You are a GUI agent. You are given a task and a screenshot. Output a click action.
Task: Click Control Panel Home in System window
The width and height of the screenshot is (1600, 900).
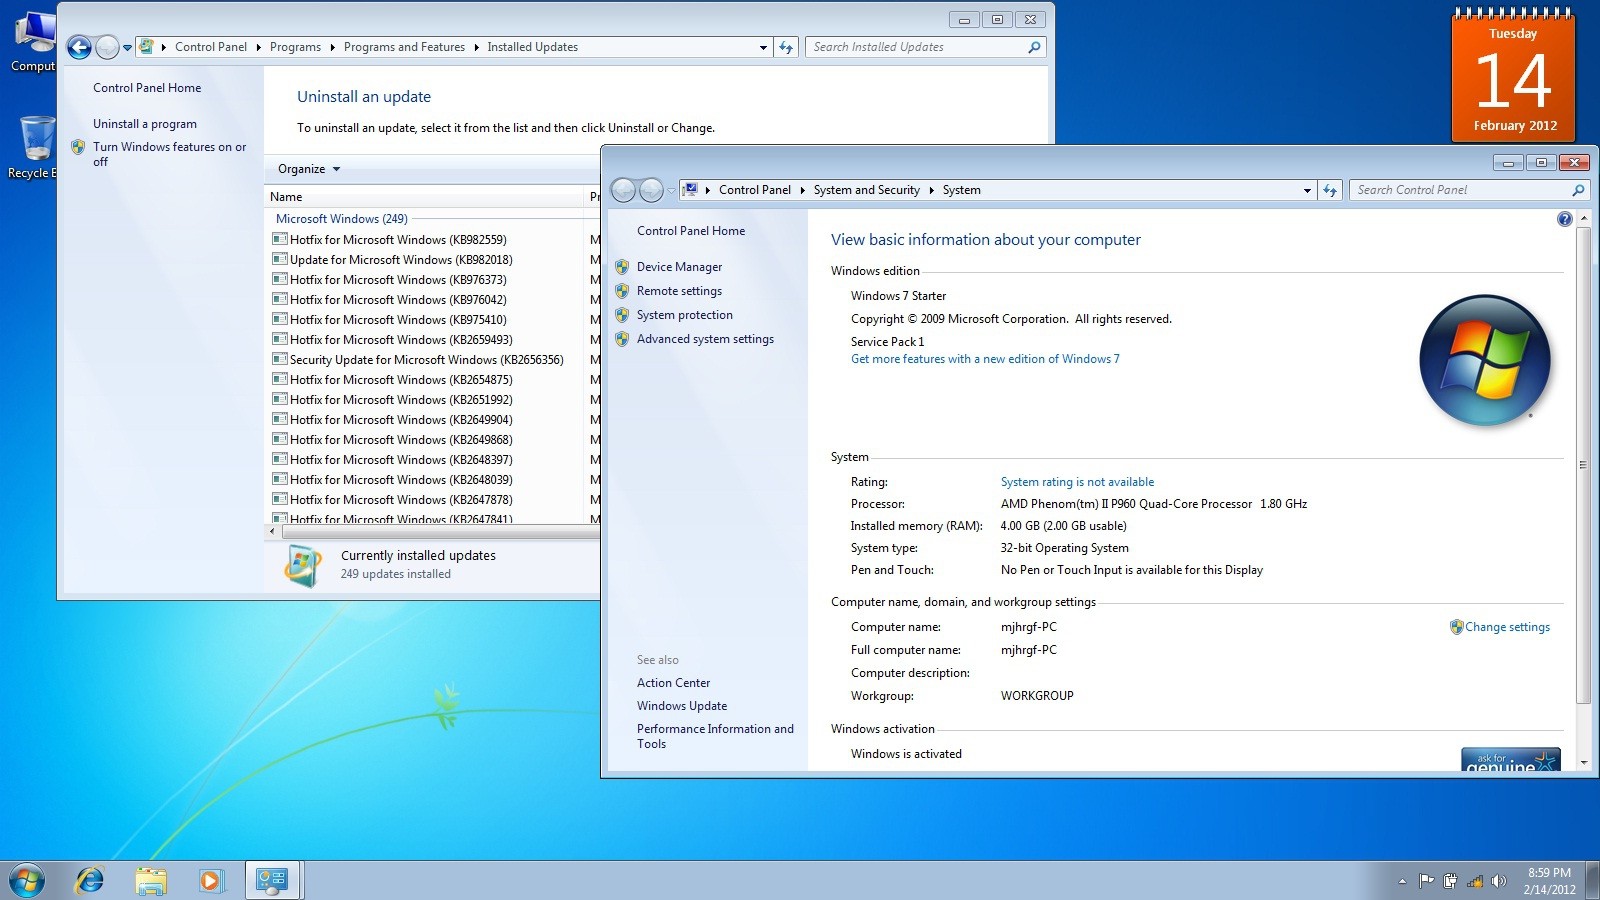click(x=691, y=231)
